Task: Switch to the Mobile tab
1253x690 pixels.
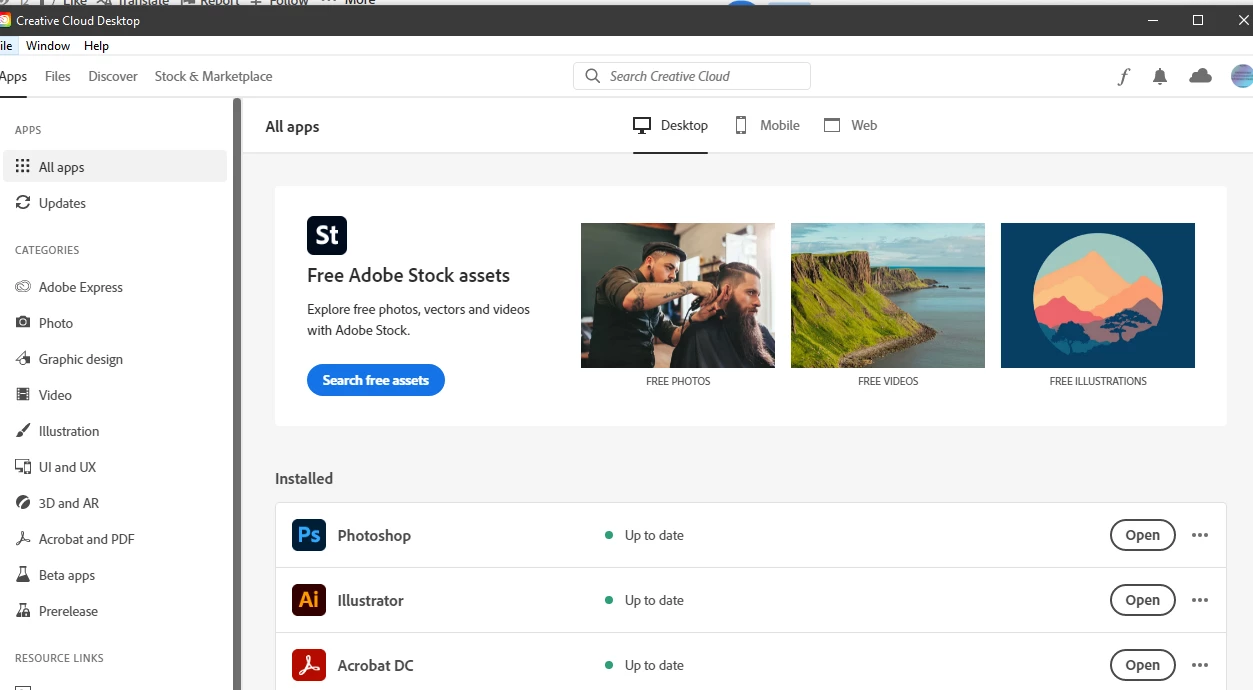Action: click(767, 126)
